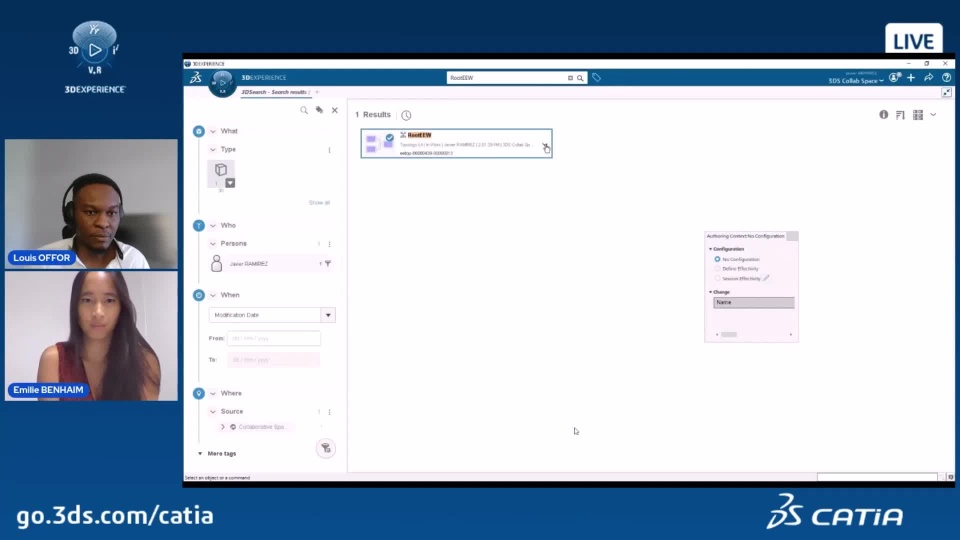Open the sort results icon

pos(900,115)
